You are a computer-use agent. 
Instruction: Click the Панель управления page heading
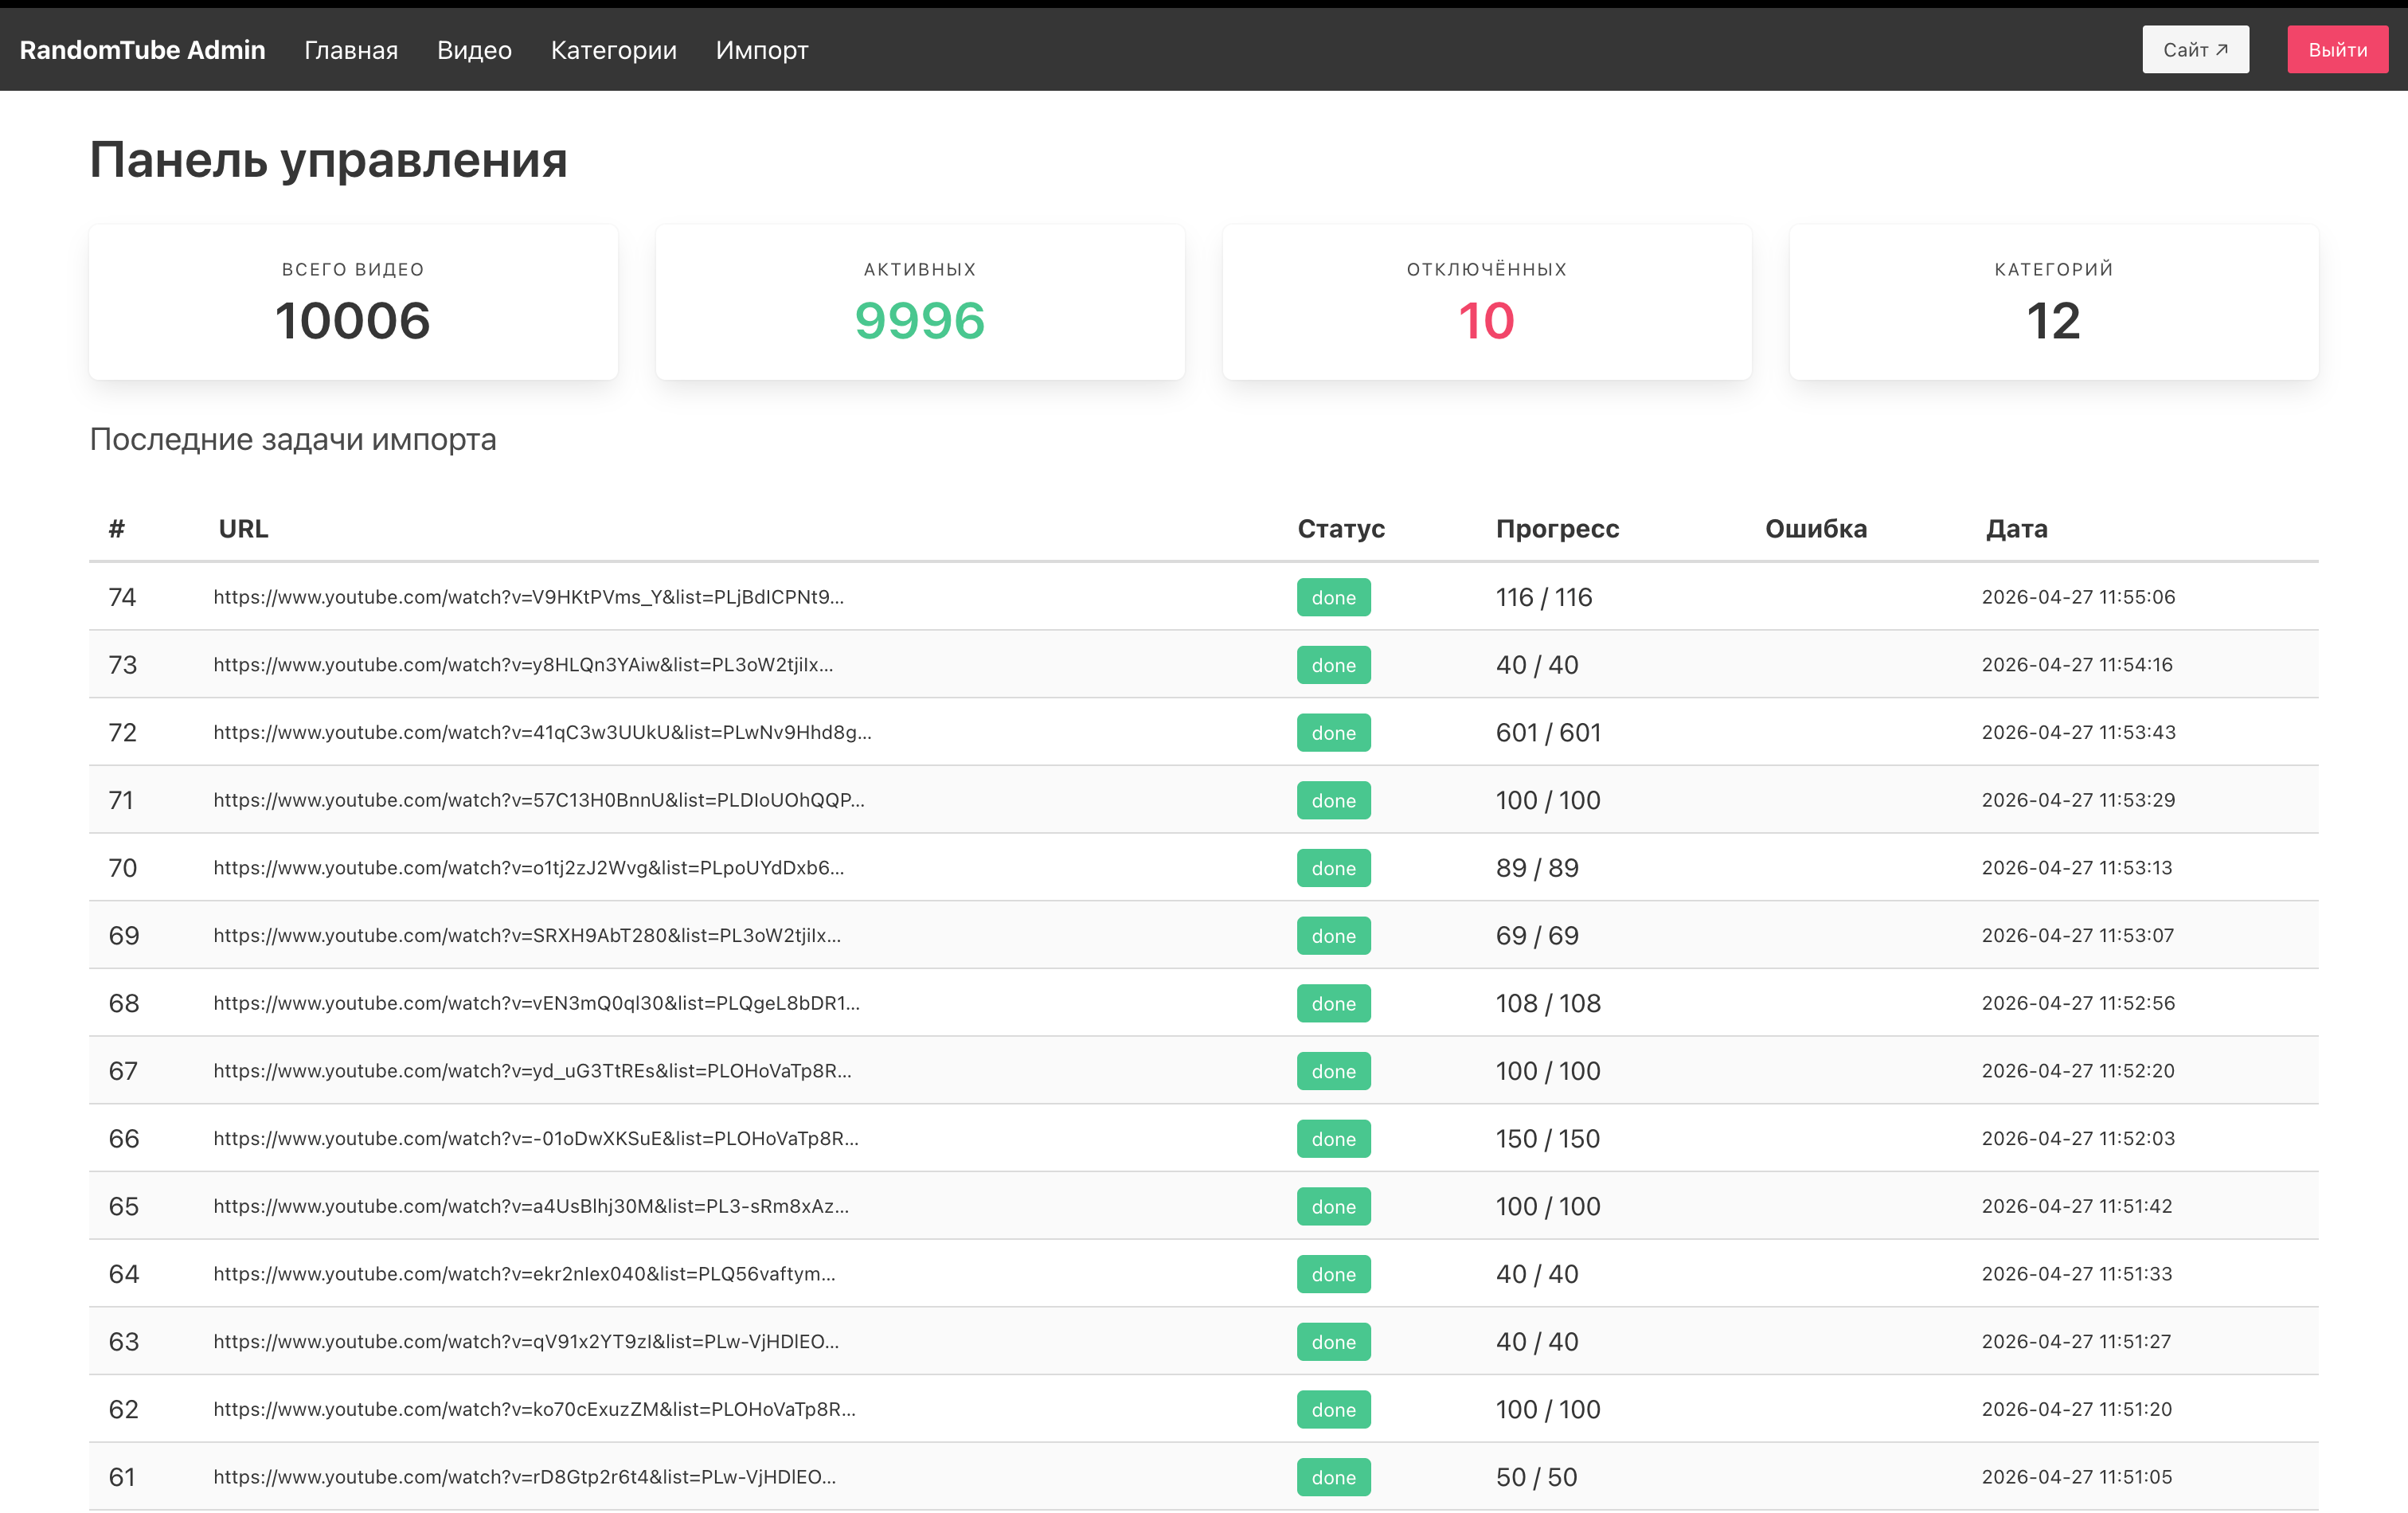point(328,160)
